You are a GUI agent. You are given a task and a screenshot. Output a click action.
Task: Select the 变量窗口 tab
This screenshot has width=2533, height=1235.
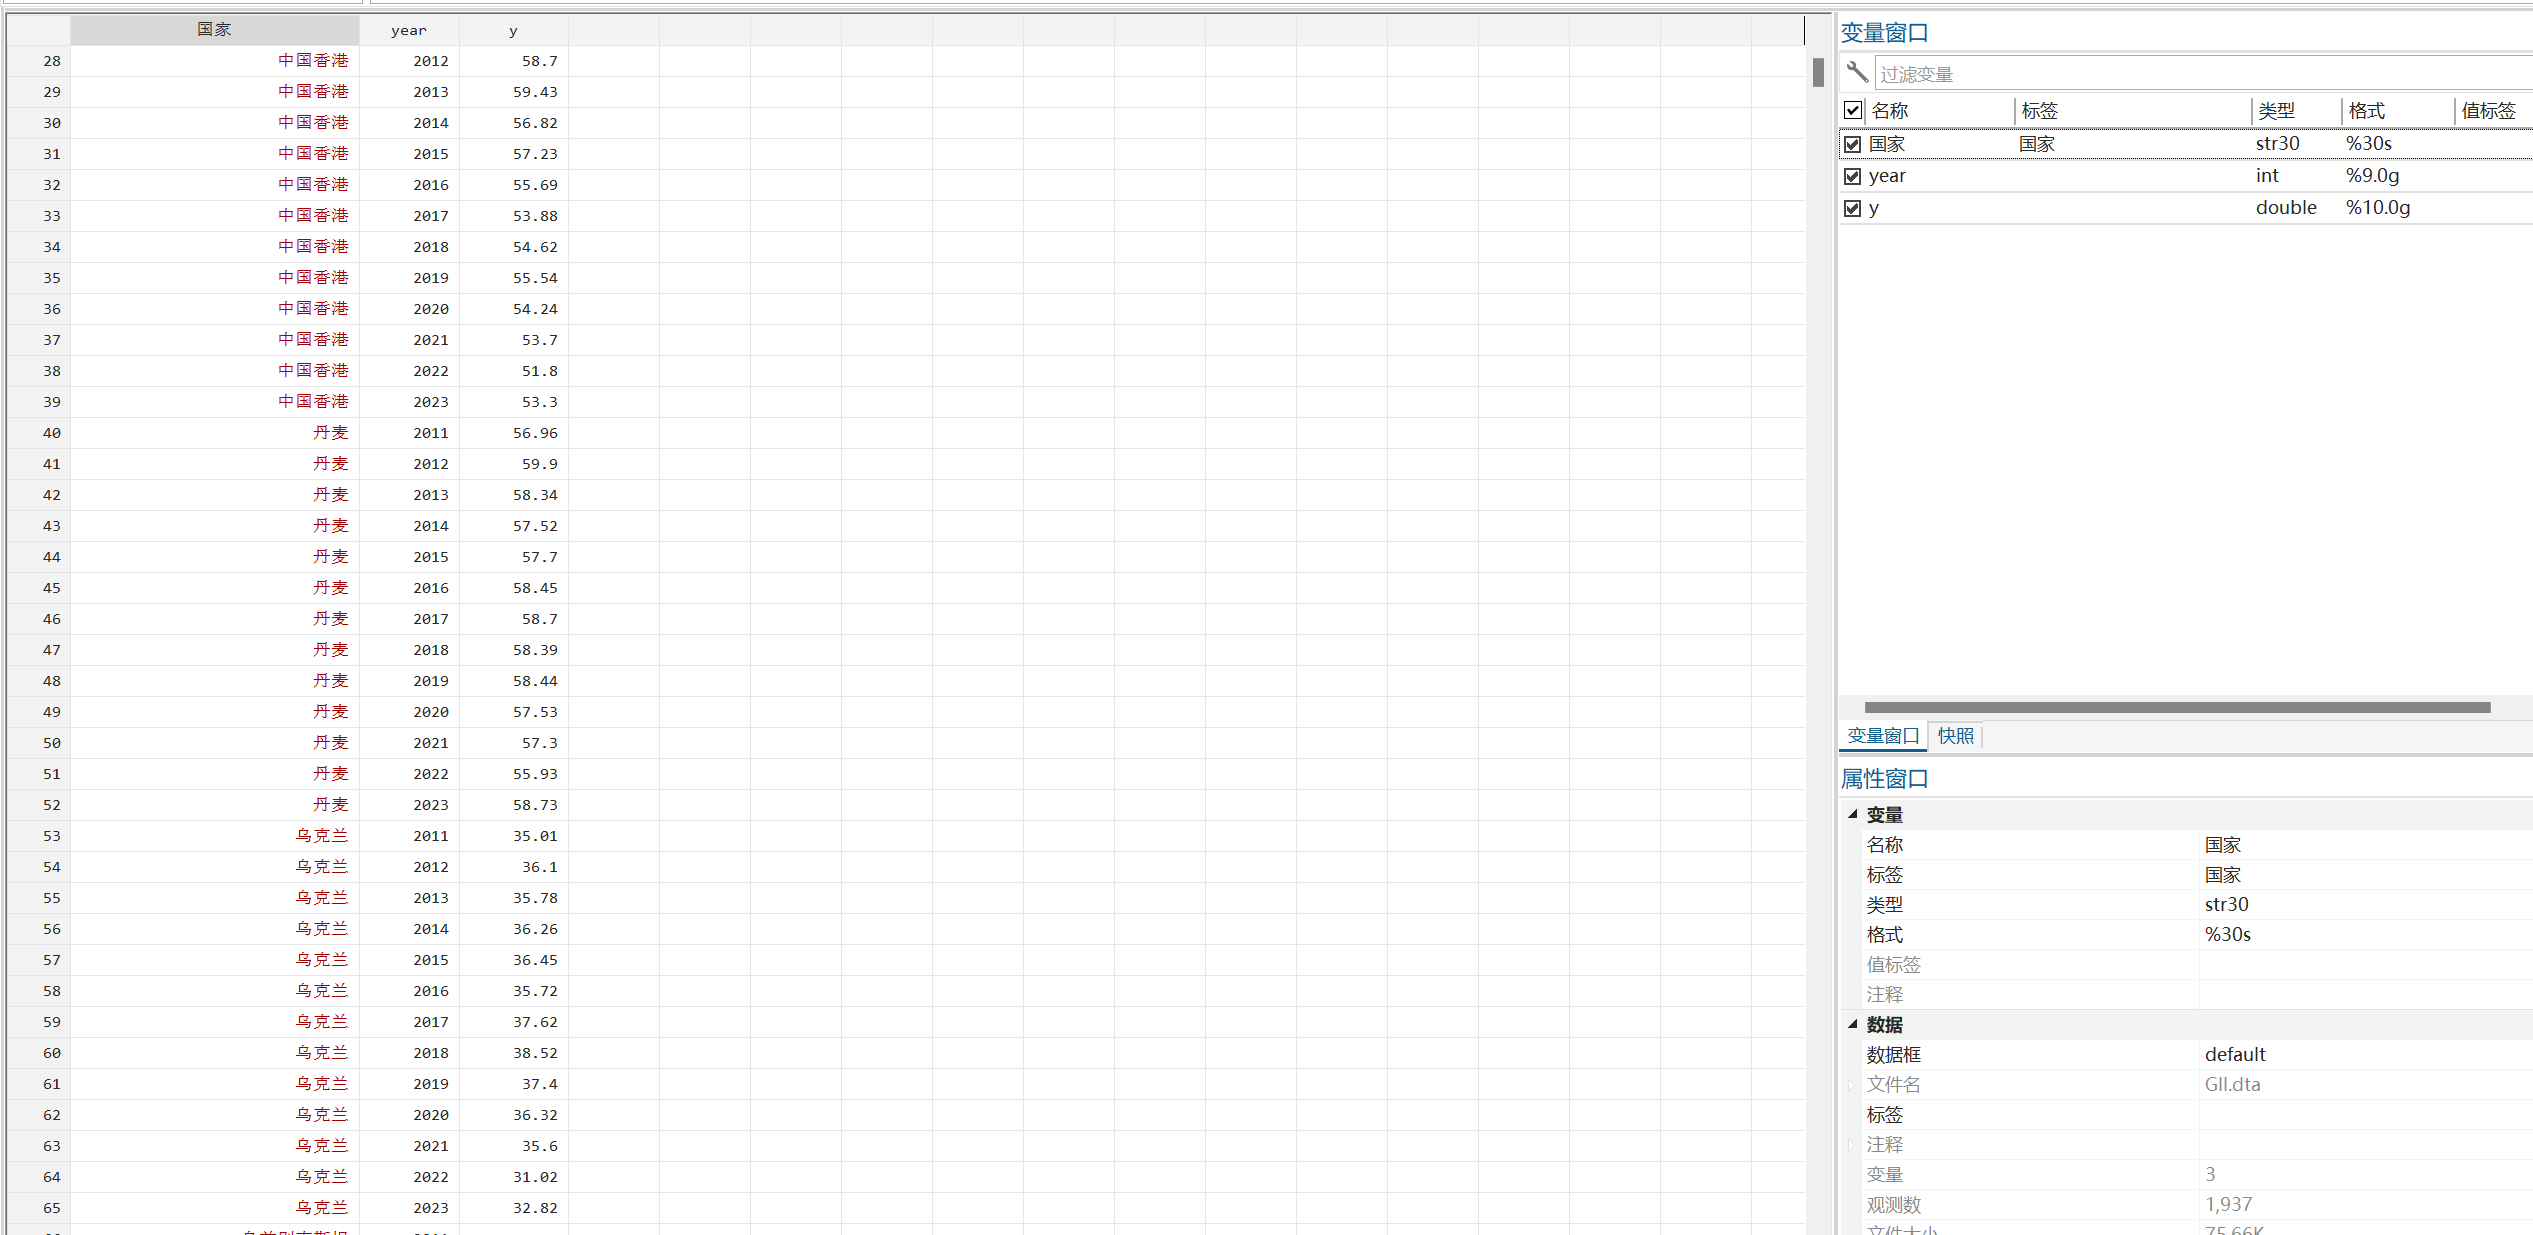click(1882, 736)
